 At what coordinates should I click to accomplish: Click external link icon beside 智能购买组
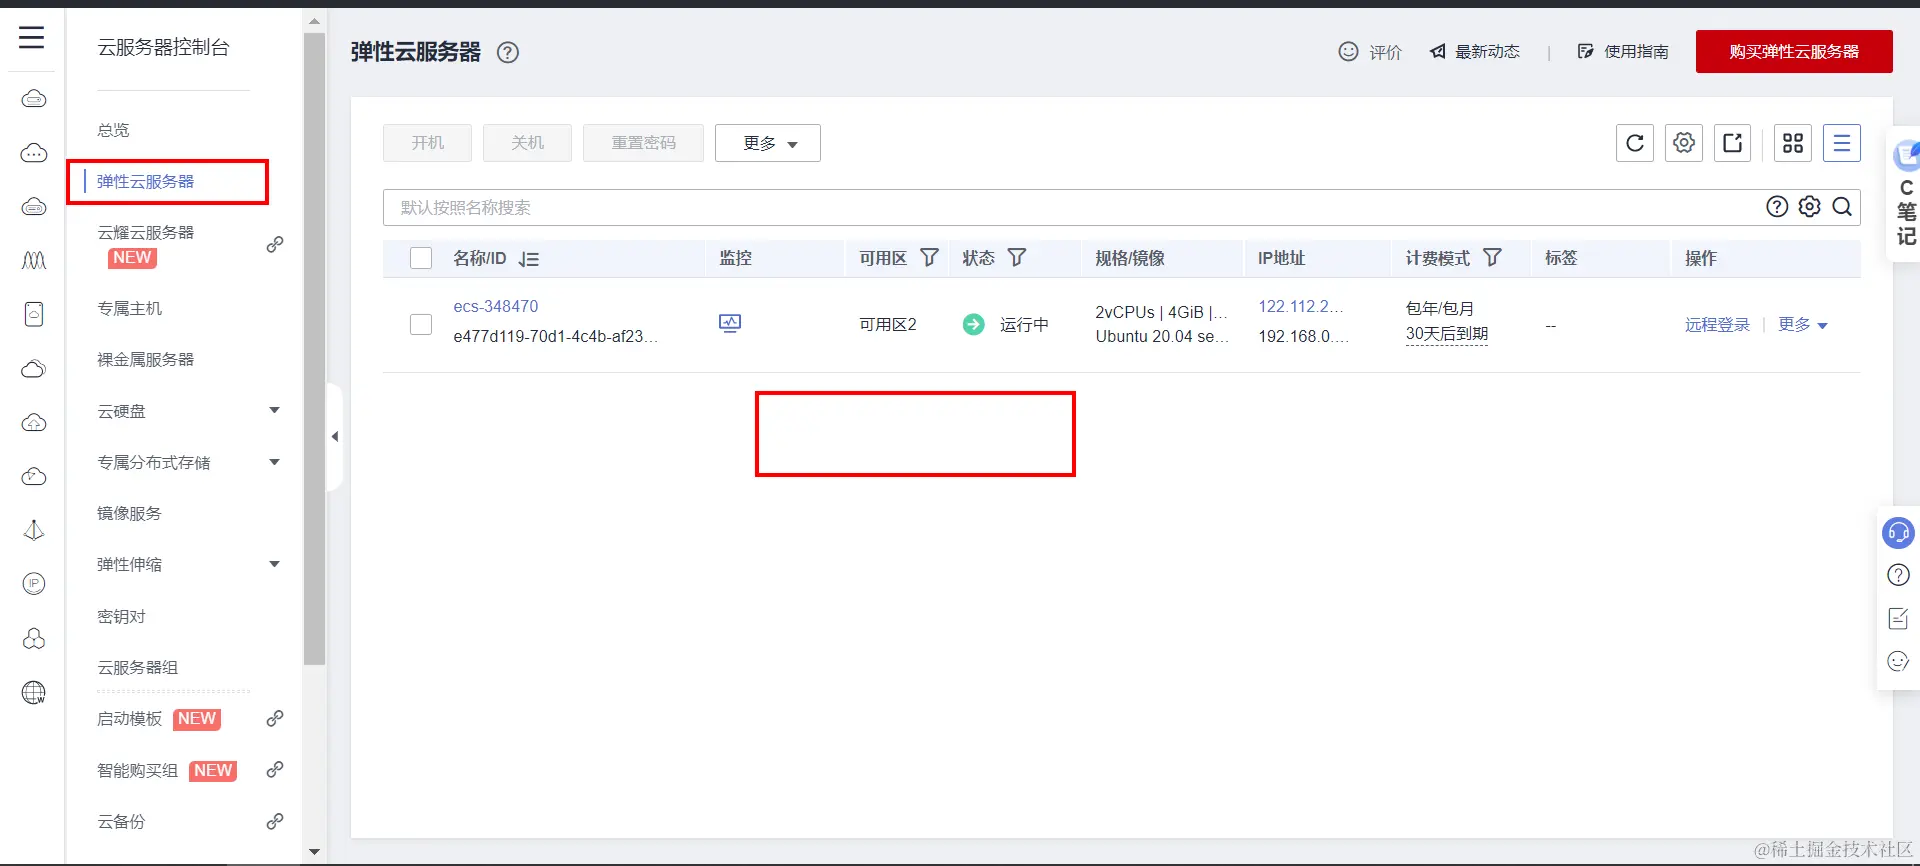(275, 770)
